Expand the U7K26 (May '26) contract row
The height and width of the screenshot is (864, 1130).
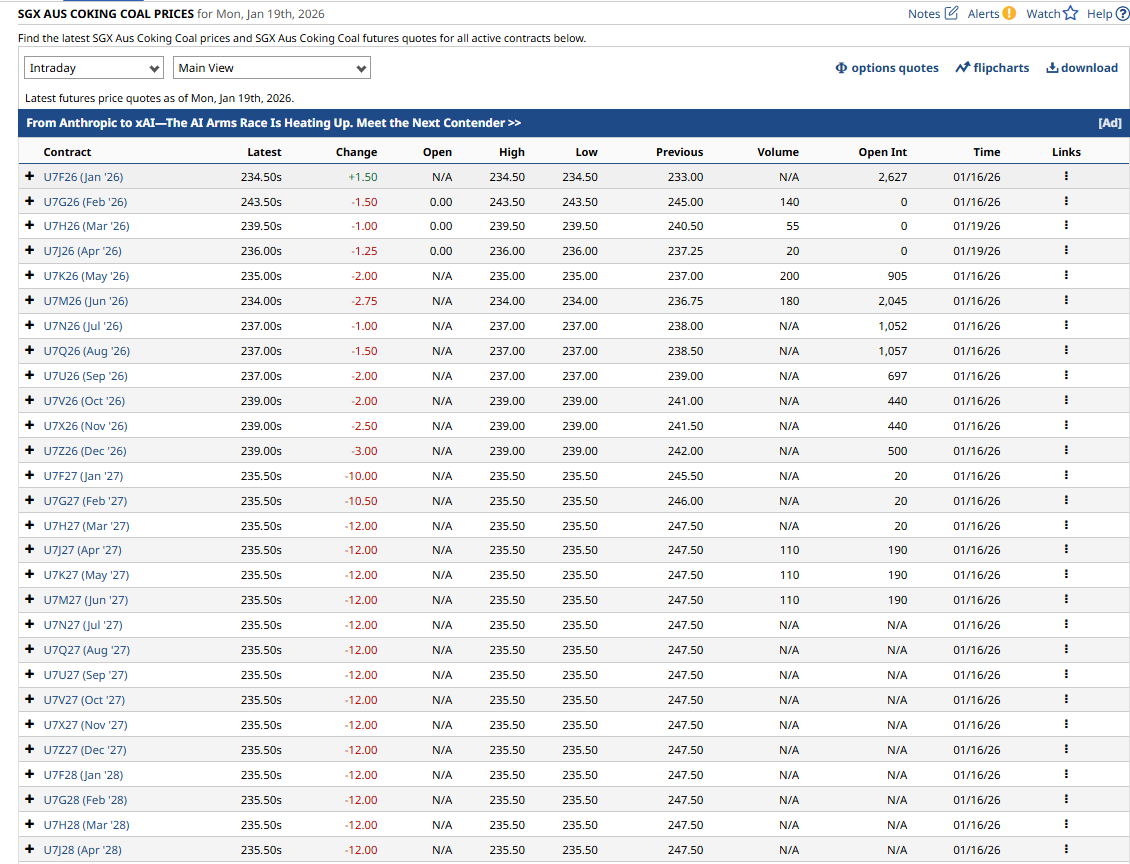coord(30,275)
